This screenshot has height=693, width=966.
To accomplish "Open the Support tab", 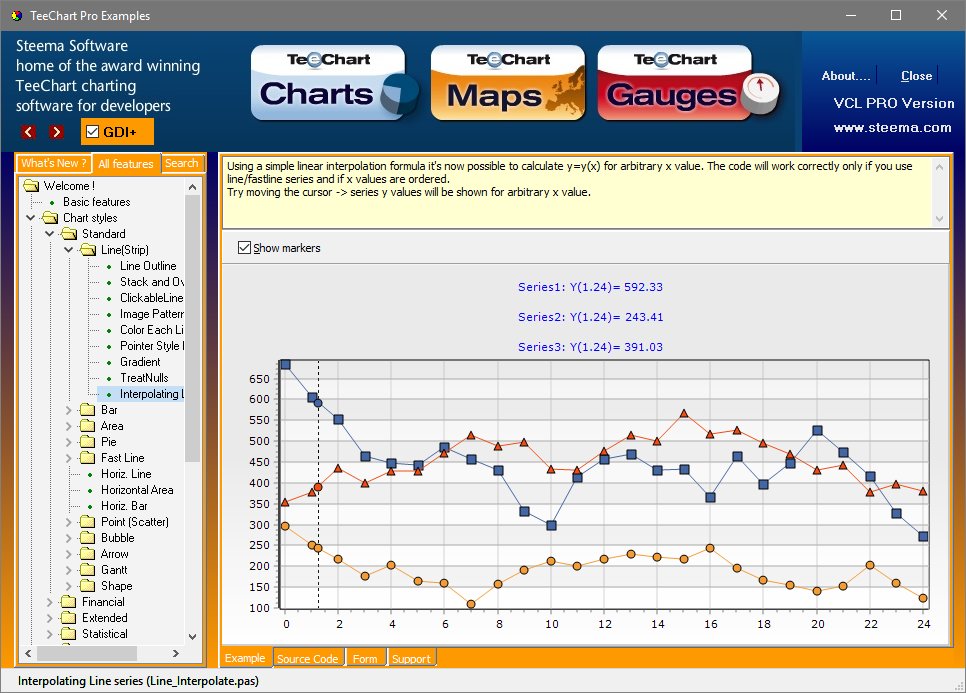I will (x=412, y=659).
